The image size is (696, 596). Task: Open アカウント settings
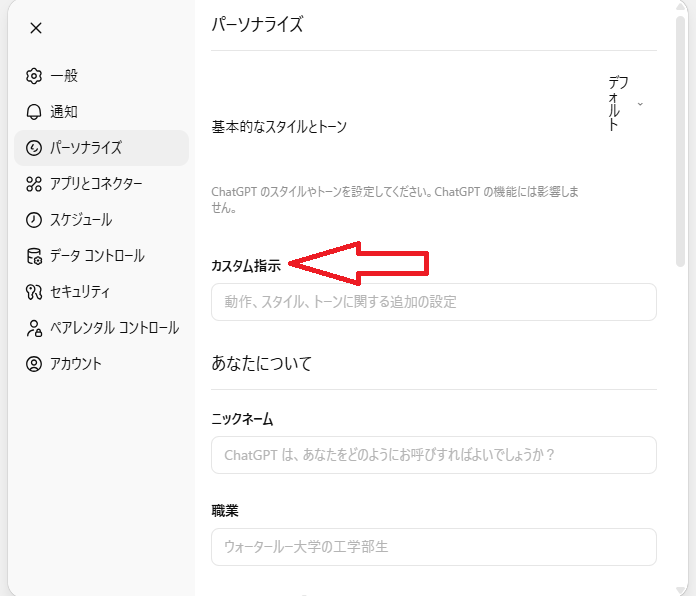coord(102,364)
